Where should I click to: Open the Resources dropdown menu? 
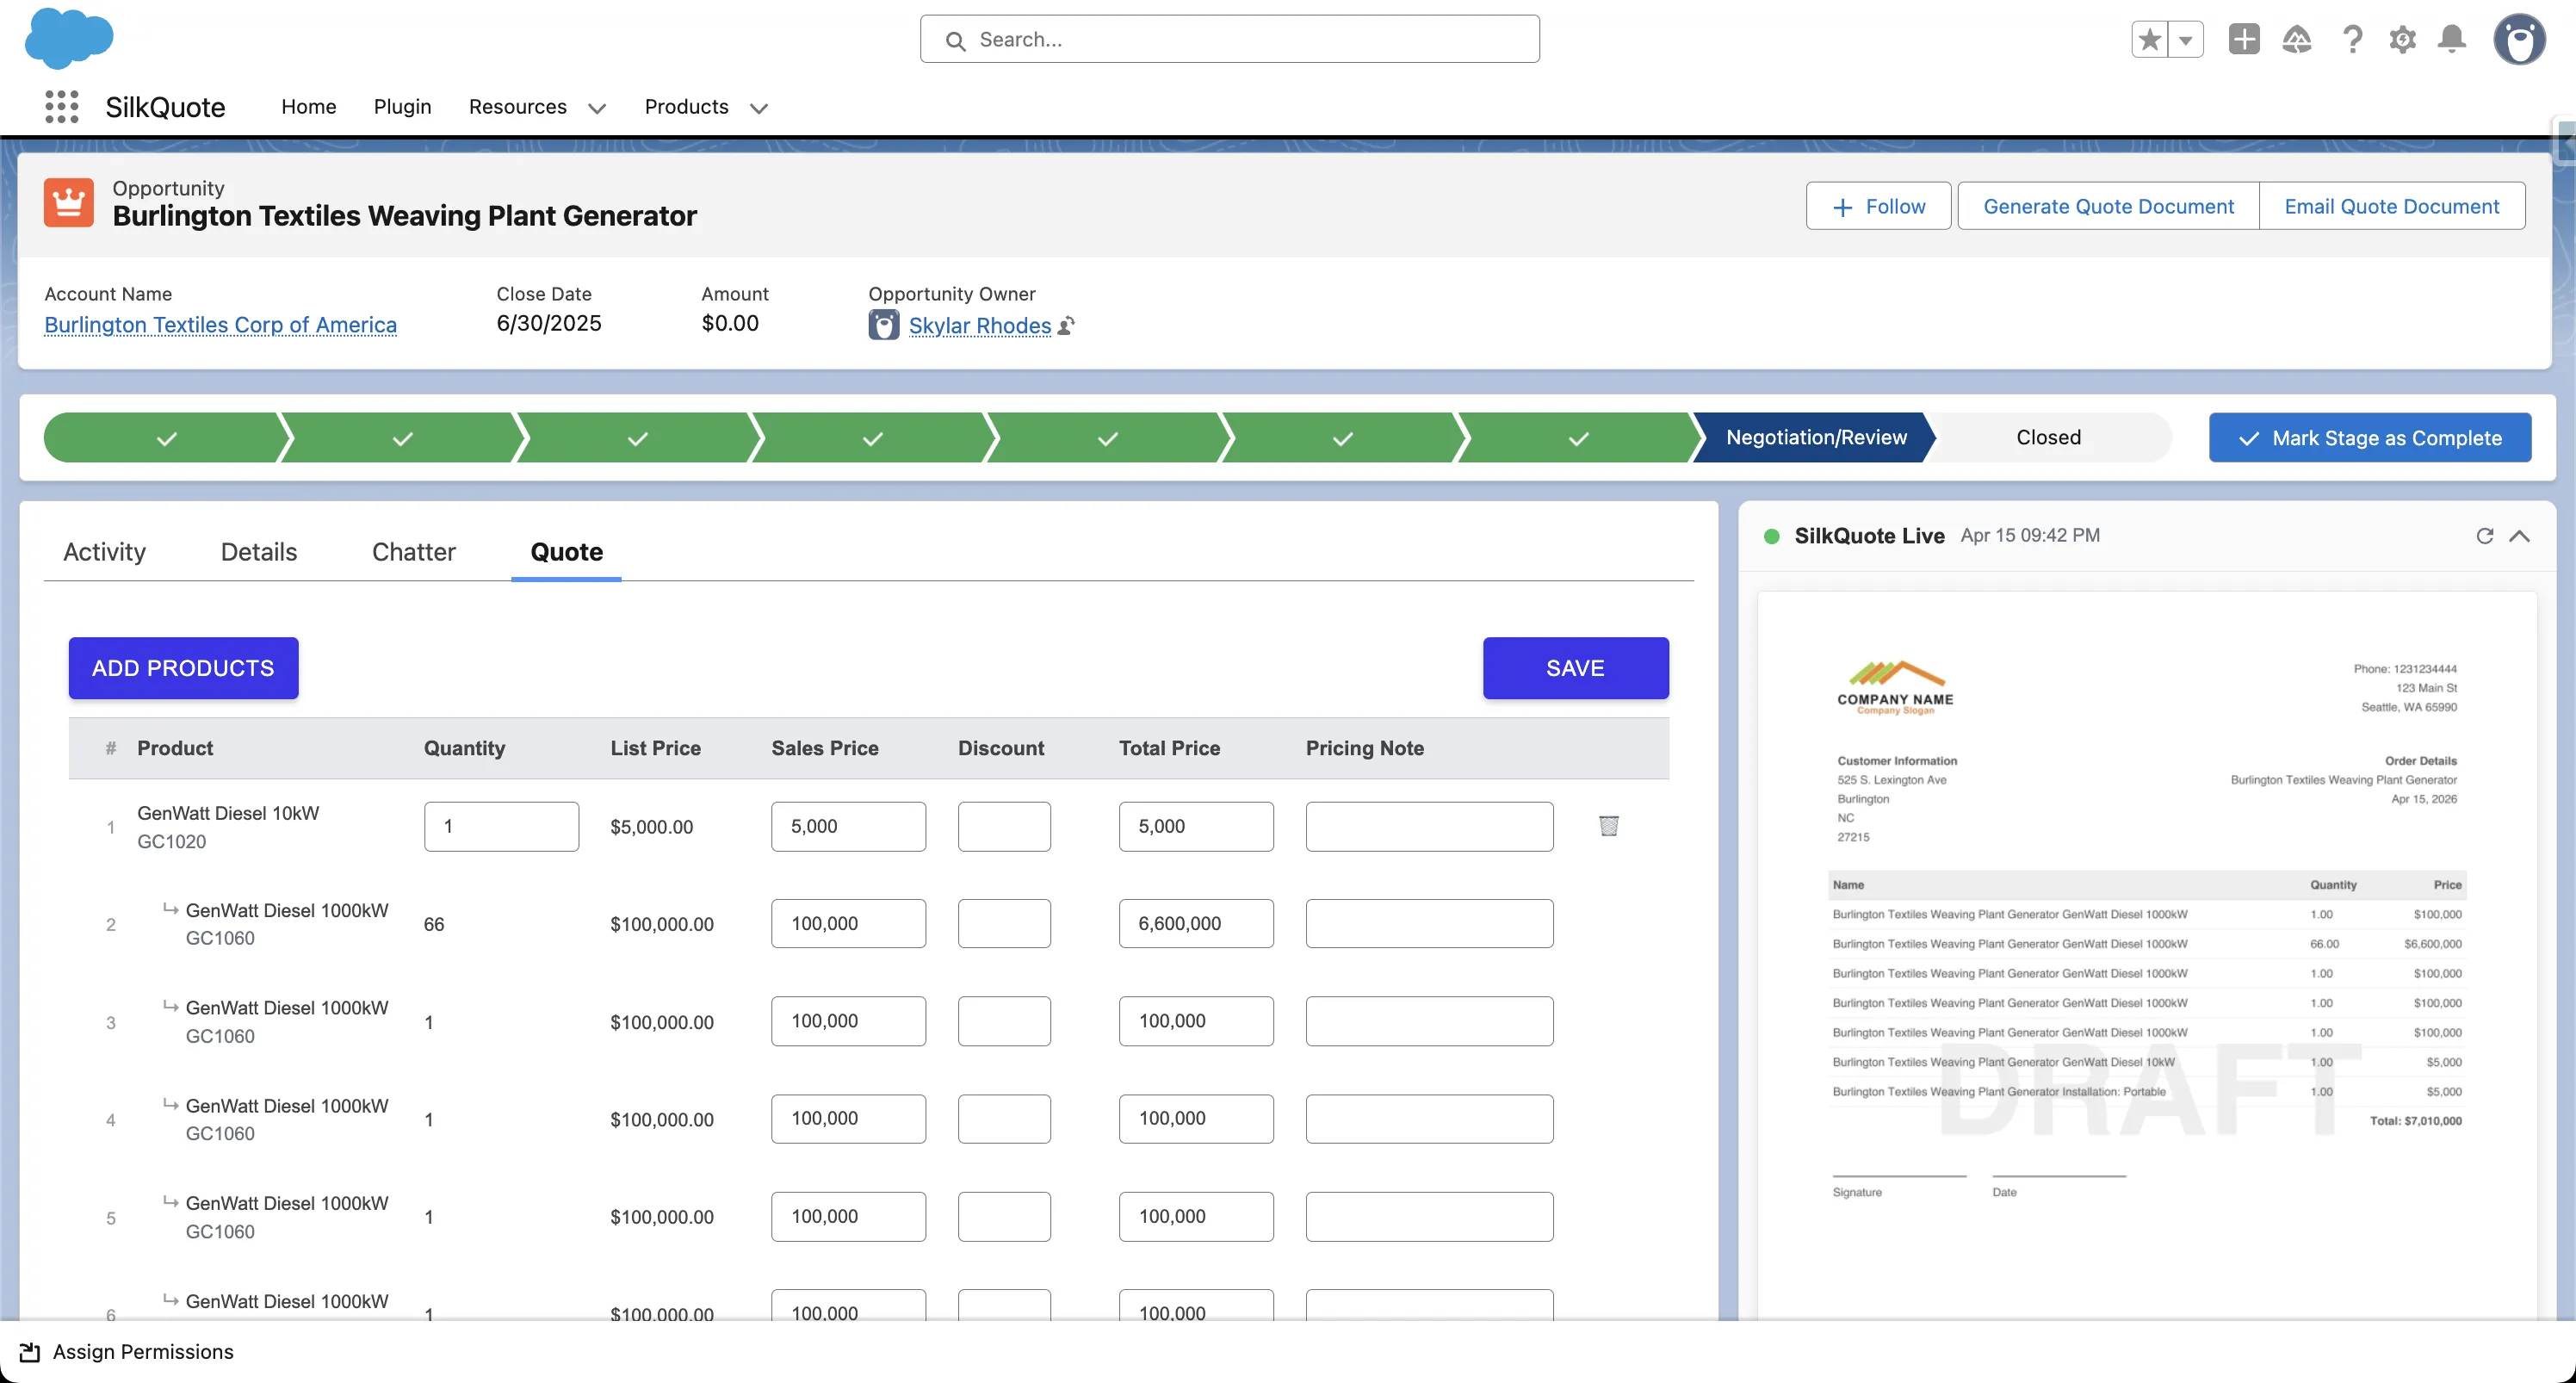pyautogui.click(x=537, y=107)
